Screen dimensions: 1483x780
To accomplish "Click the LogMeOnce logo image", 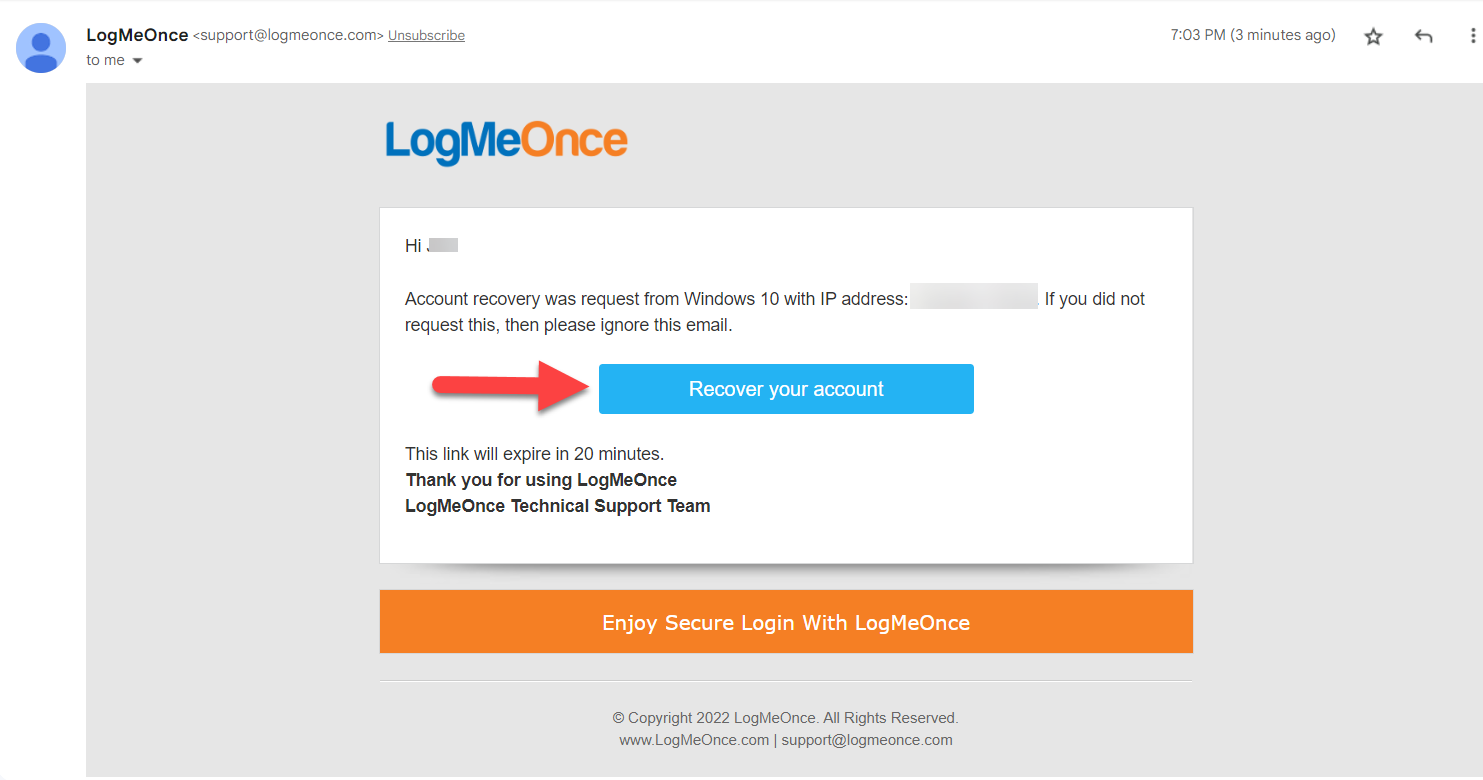I will (506, 142).
